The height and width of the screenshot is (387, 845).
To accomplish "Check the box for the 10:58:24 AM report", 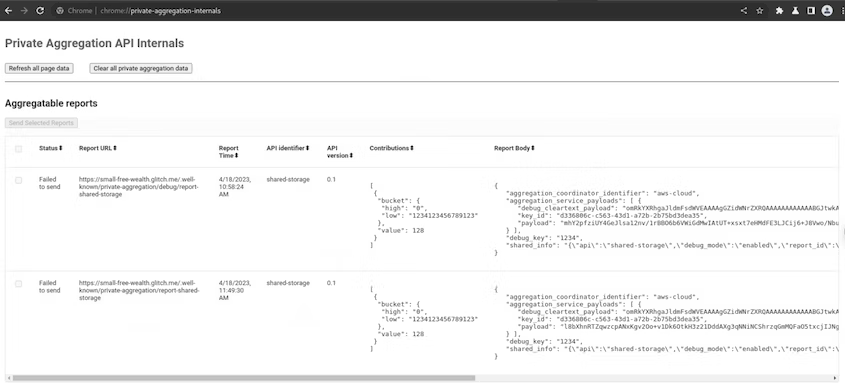I will click(x=18, y=180).
